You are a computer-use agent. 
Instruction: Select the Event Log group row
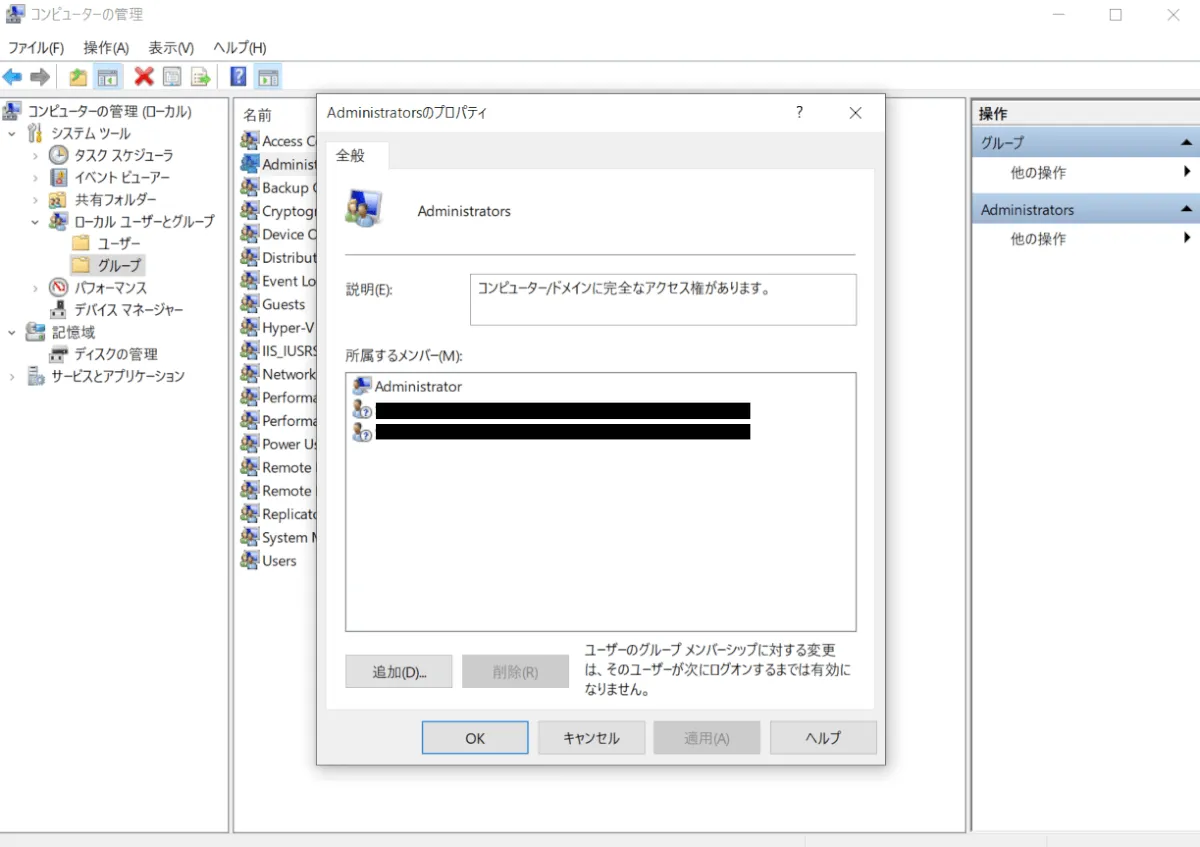coord(278,281)
